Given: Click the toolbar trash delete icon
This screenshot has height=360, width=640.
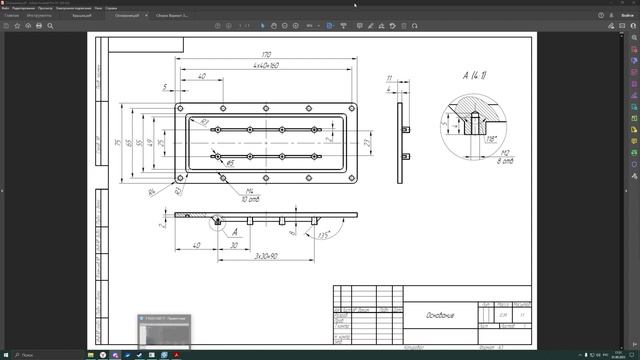Looking at the screenshot, I should tap(404, 26).
